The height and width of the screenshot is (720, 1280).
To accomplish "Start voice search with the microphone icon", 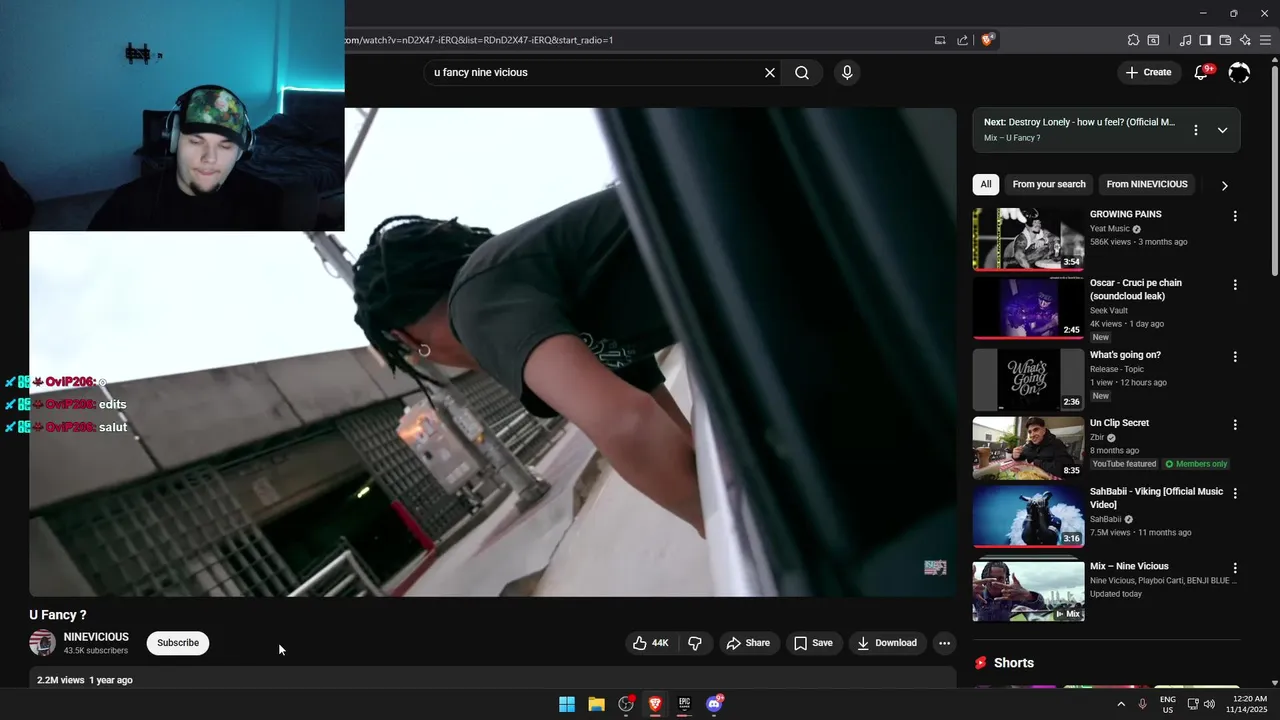I will pos(847,72).
